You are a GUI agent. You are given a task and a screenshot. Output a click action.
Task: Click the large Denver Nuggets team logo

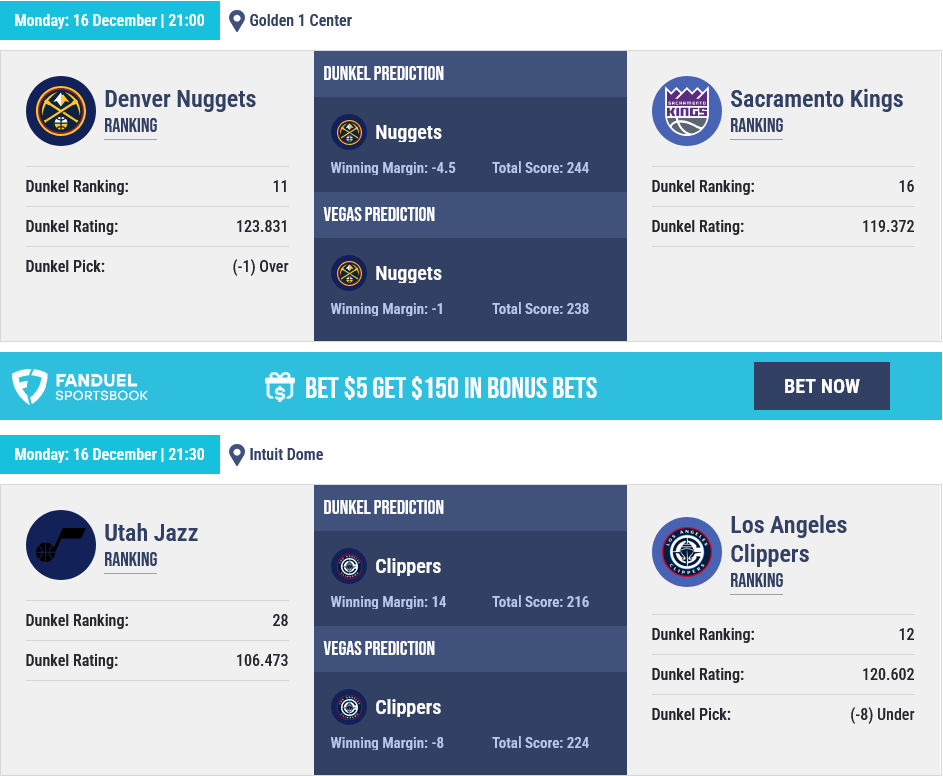[61, 111]
